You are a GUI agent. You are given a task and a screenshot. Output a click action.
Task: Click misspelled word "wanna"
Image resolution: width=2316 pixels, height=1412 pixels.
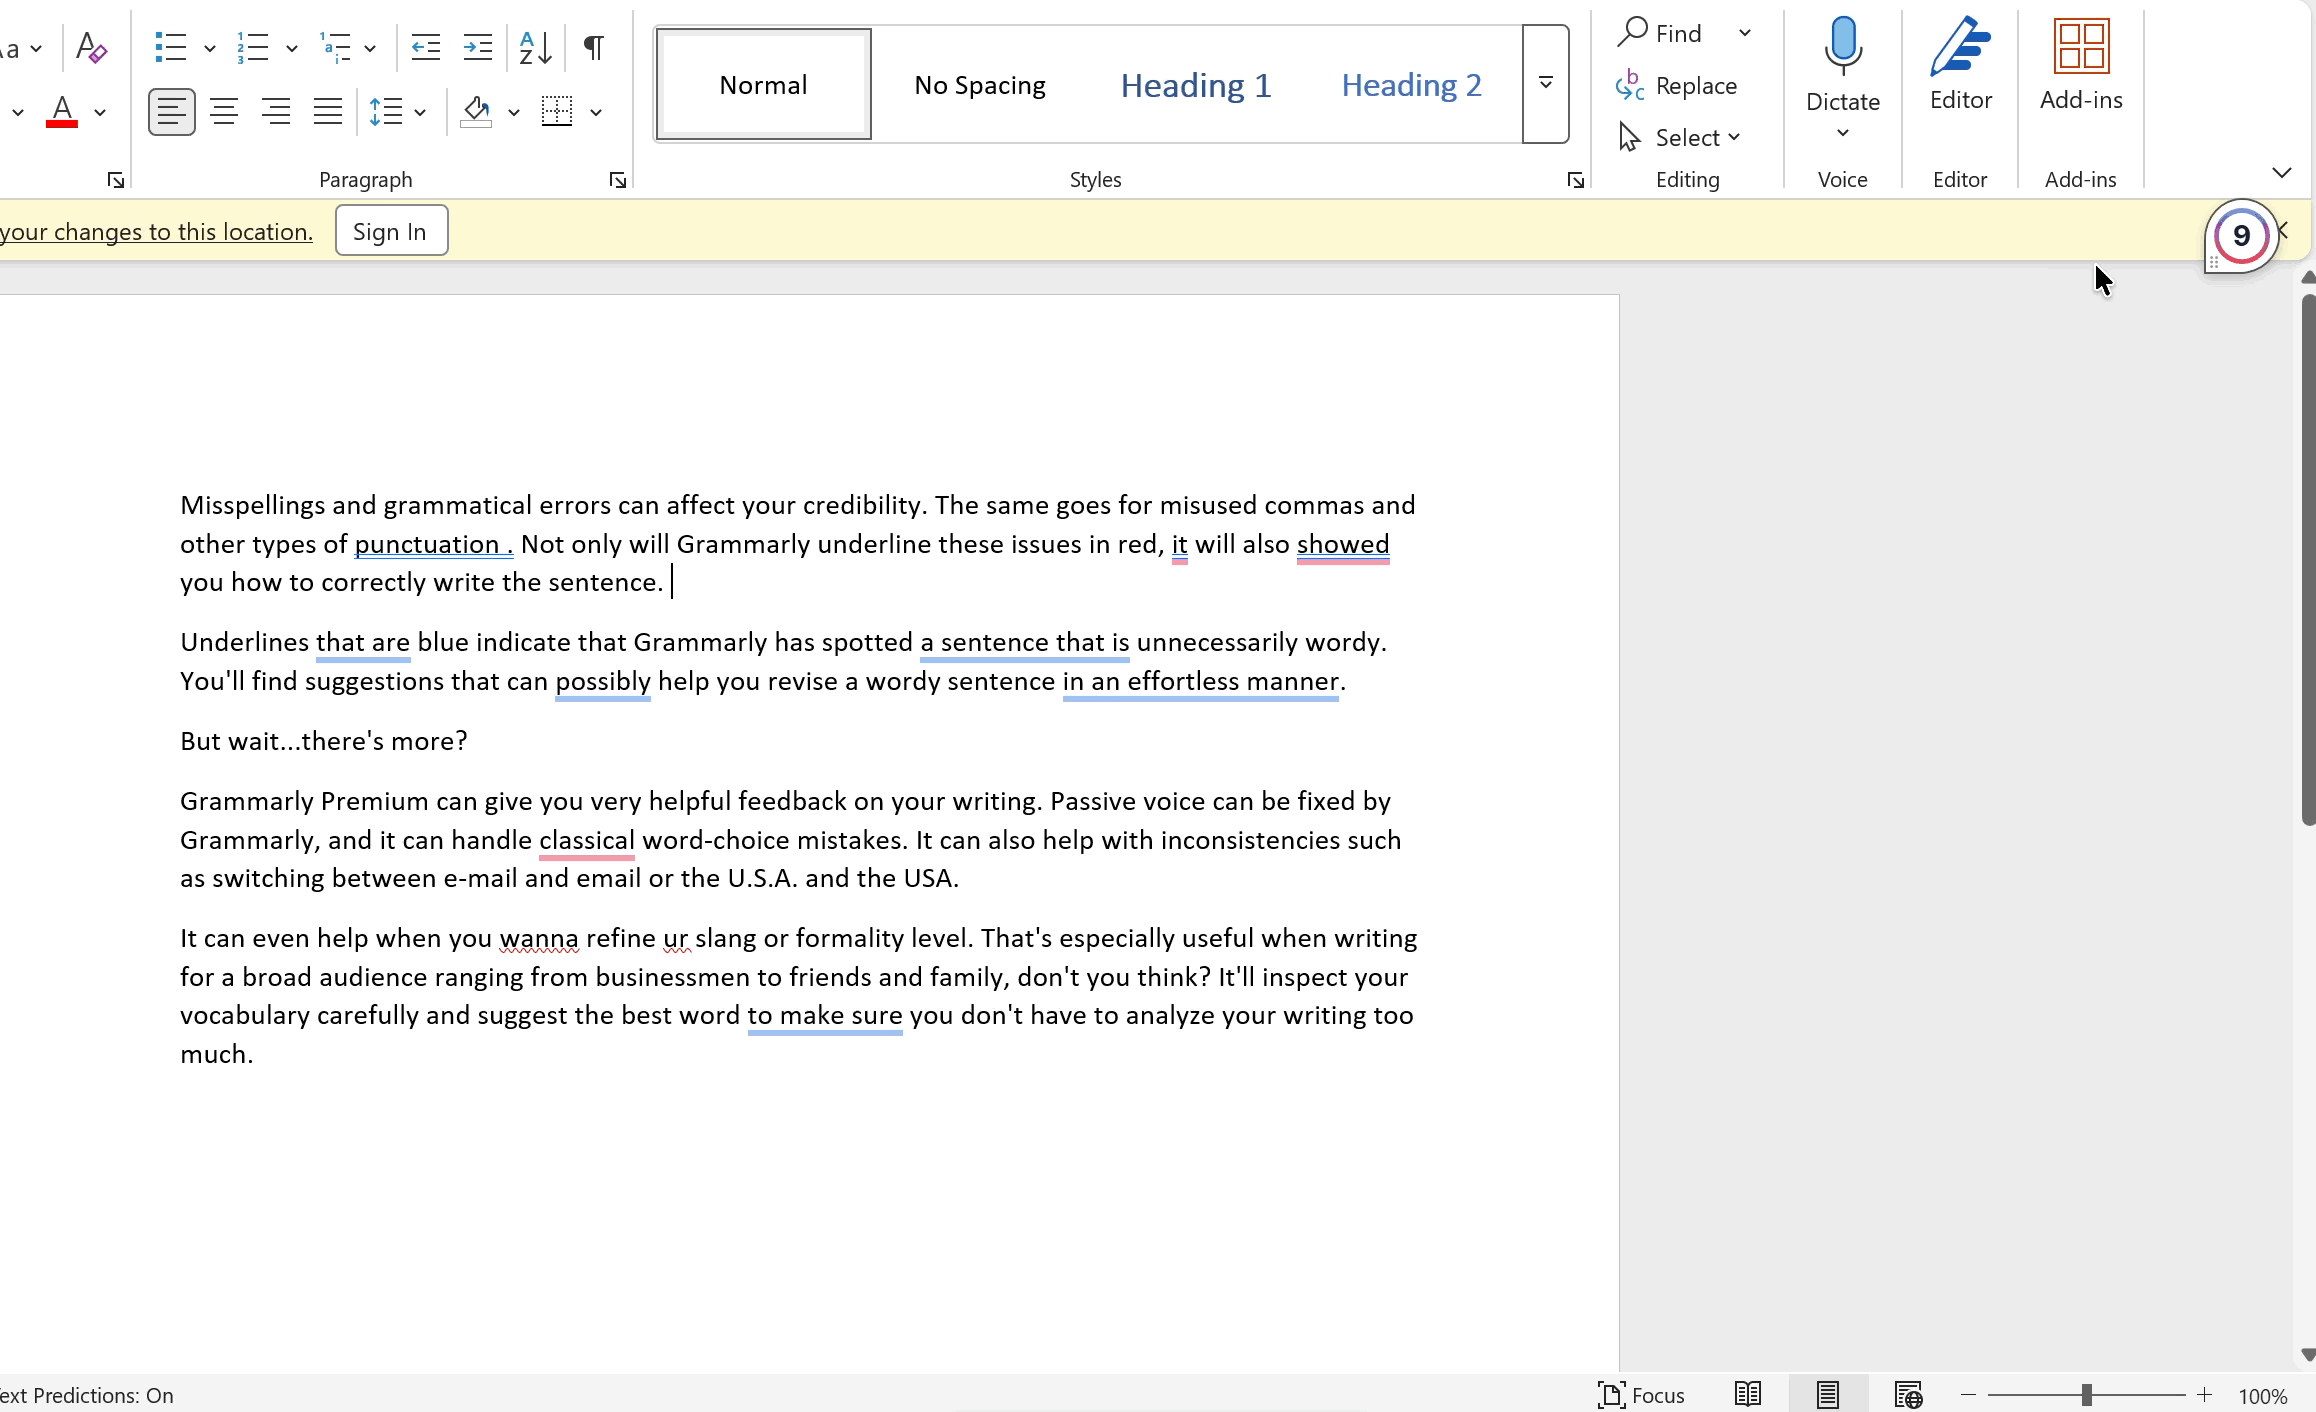pos(539,938)
